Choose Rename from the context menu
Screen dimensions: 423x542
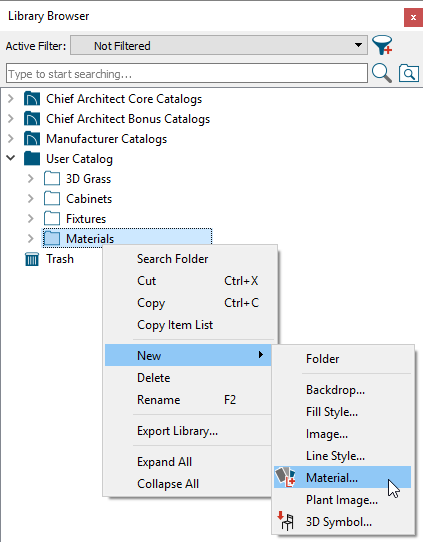click(188, 400)
